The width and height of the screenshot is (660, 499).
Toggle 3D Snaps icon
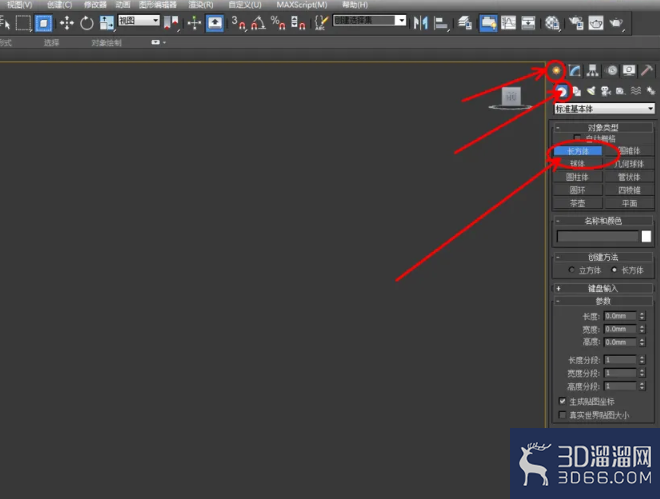(239, 23)
